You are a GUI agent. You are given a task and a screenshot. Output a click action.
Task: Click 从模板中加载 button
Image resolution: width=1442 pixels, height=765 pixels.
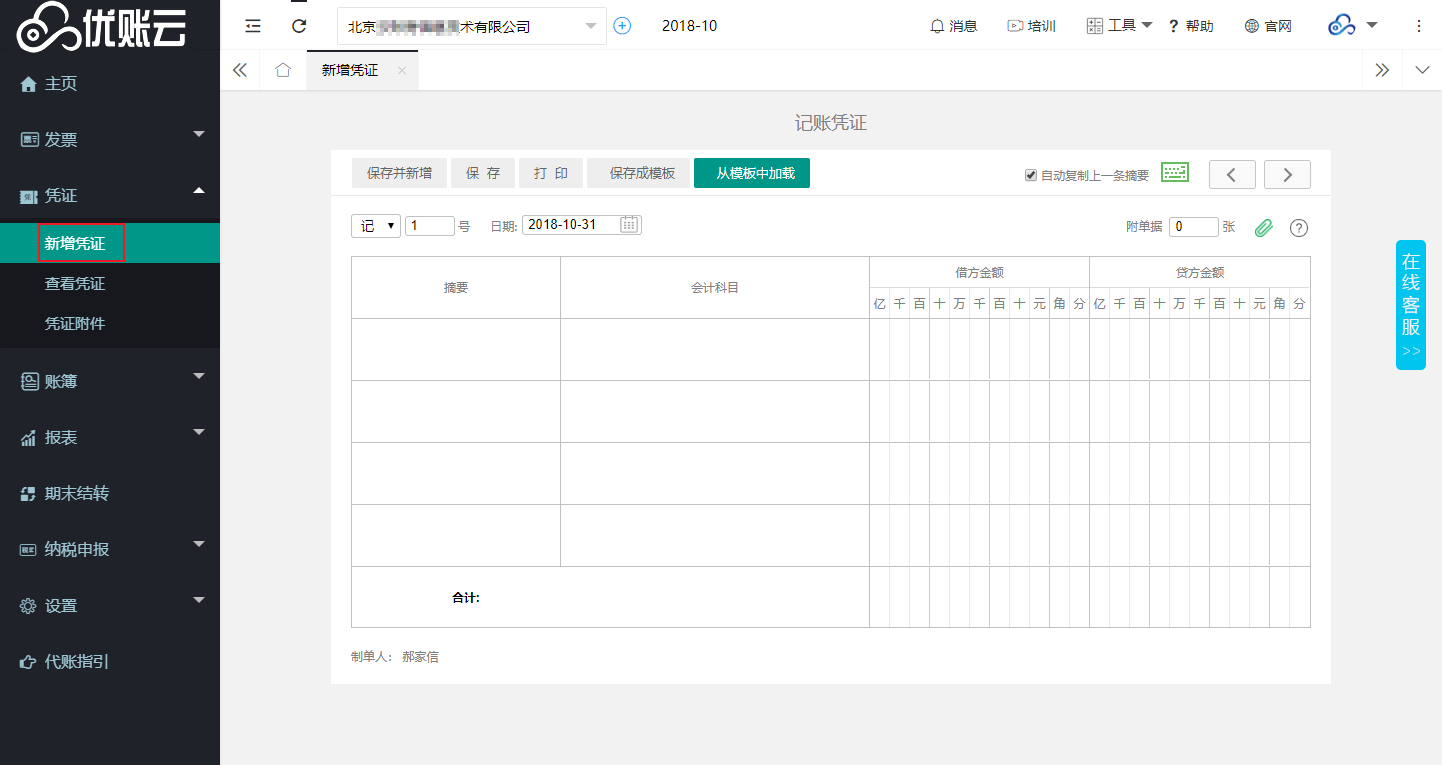coord(752,173)
